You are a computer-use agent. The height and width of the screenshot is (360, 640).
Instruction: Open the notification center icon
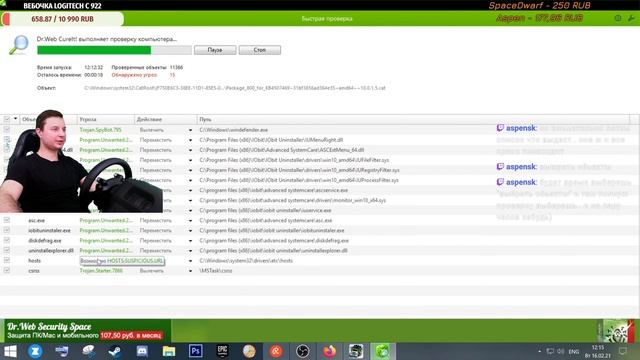[x=623, y=351]
